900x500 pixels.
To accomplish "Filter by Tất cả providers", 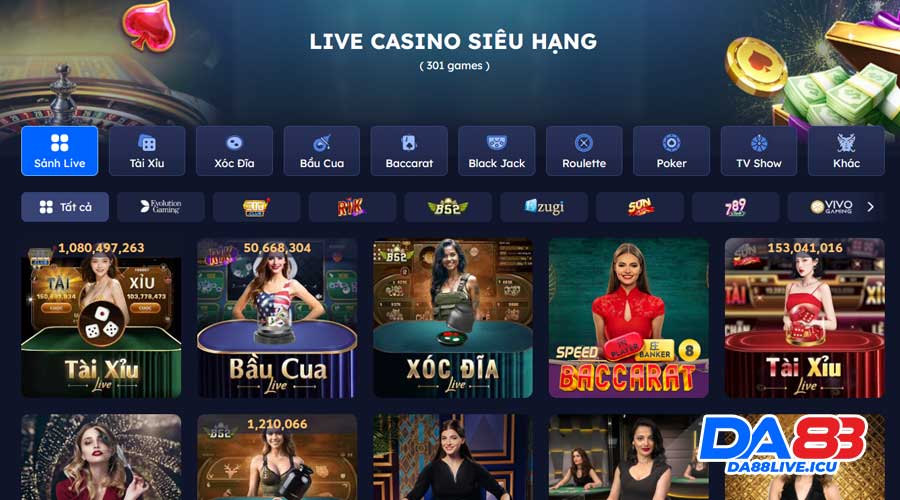I will tap(65, 207).
